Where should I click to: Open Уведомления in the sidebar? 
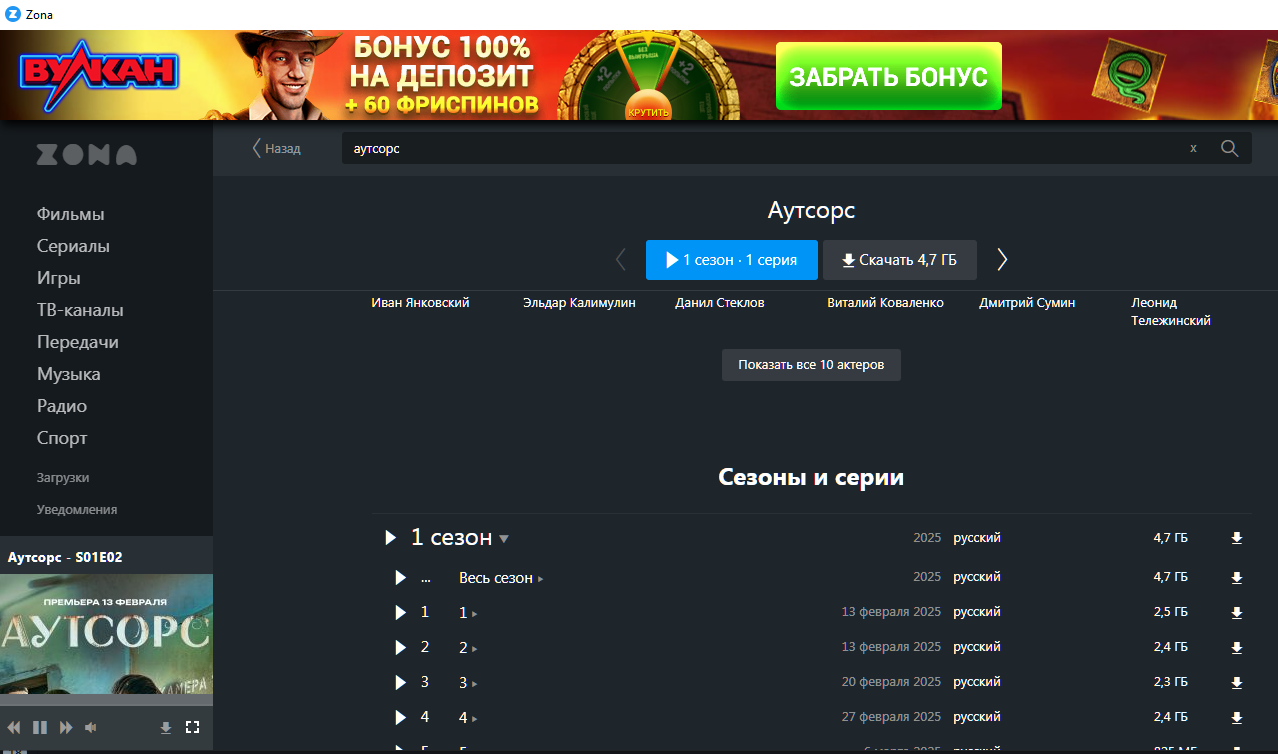[x=77, y=510]
